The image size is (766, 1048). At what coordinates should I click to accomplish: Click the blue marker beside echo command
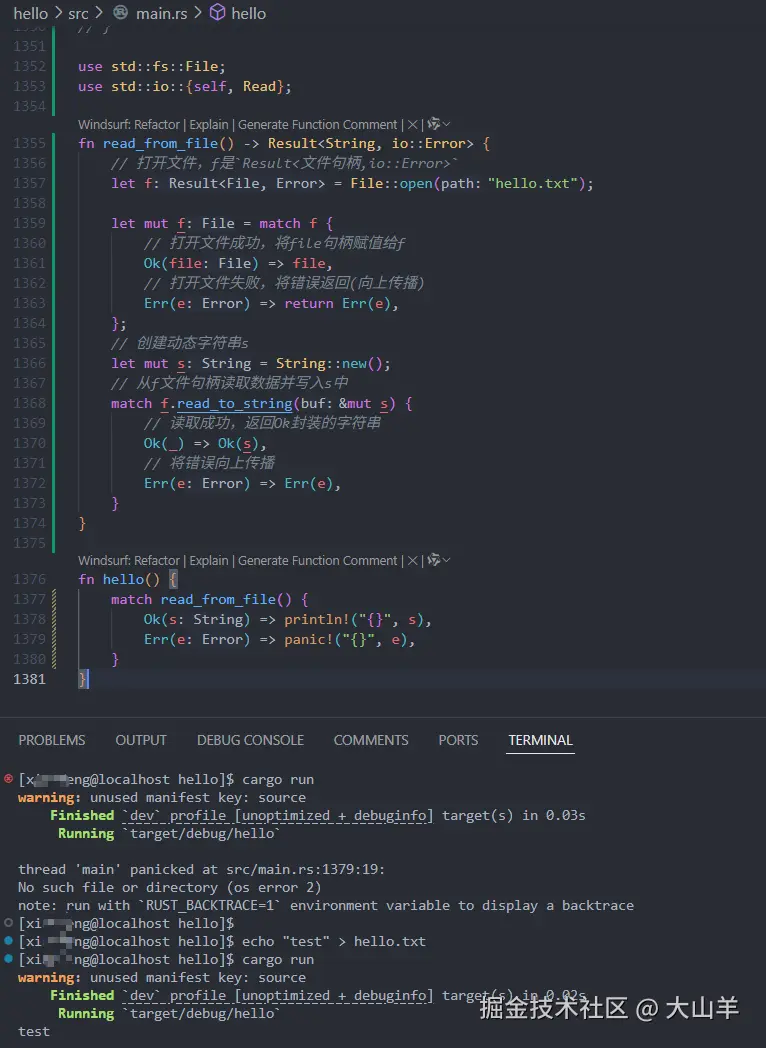[x=9, y=941]
